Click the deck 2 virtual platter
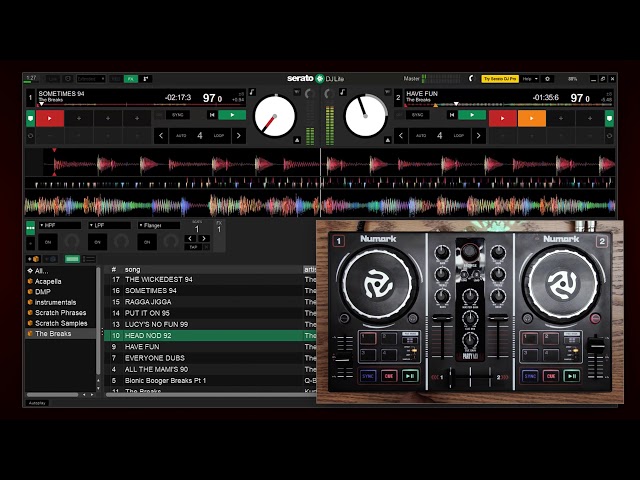 pyautogui.click(x=365, y=116)
